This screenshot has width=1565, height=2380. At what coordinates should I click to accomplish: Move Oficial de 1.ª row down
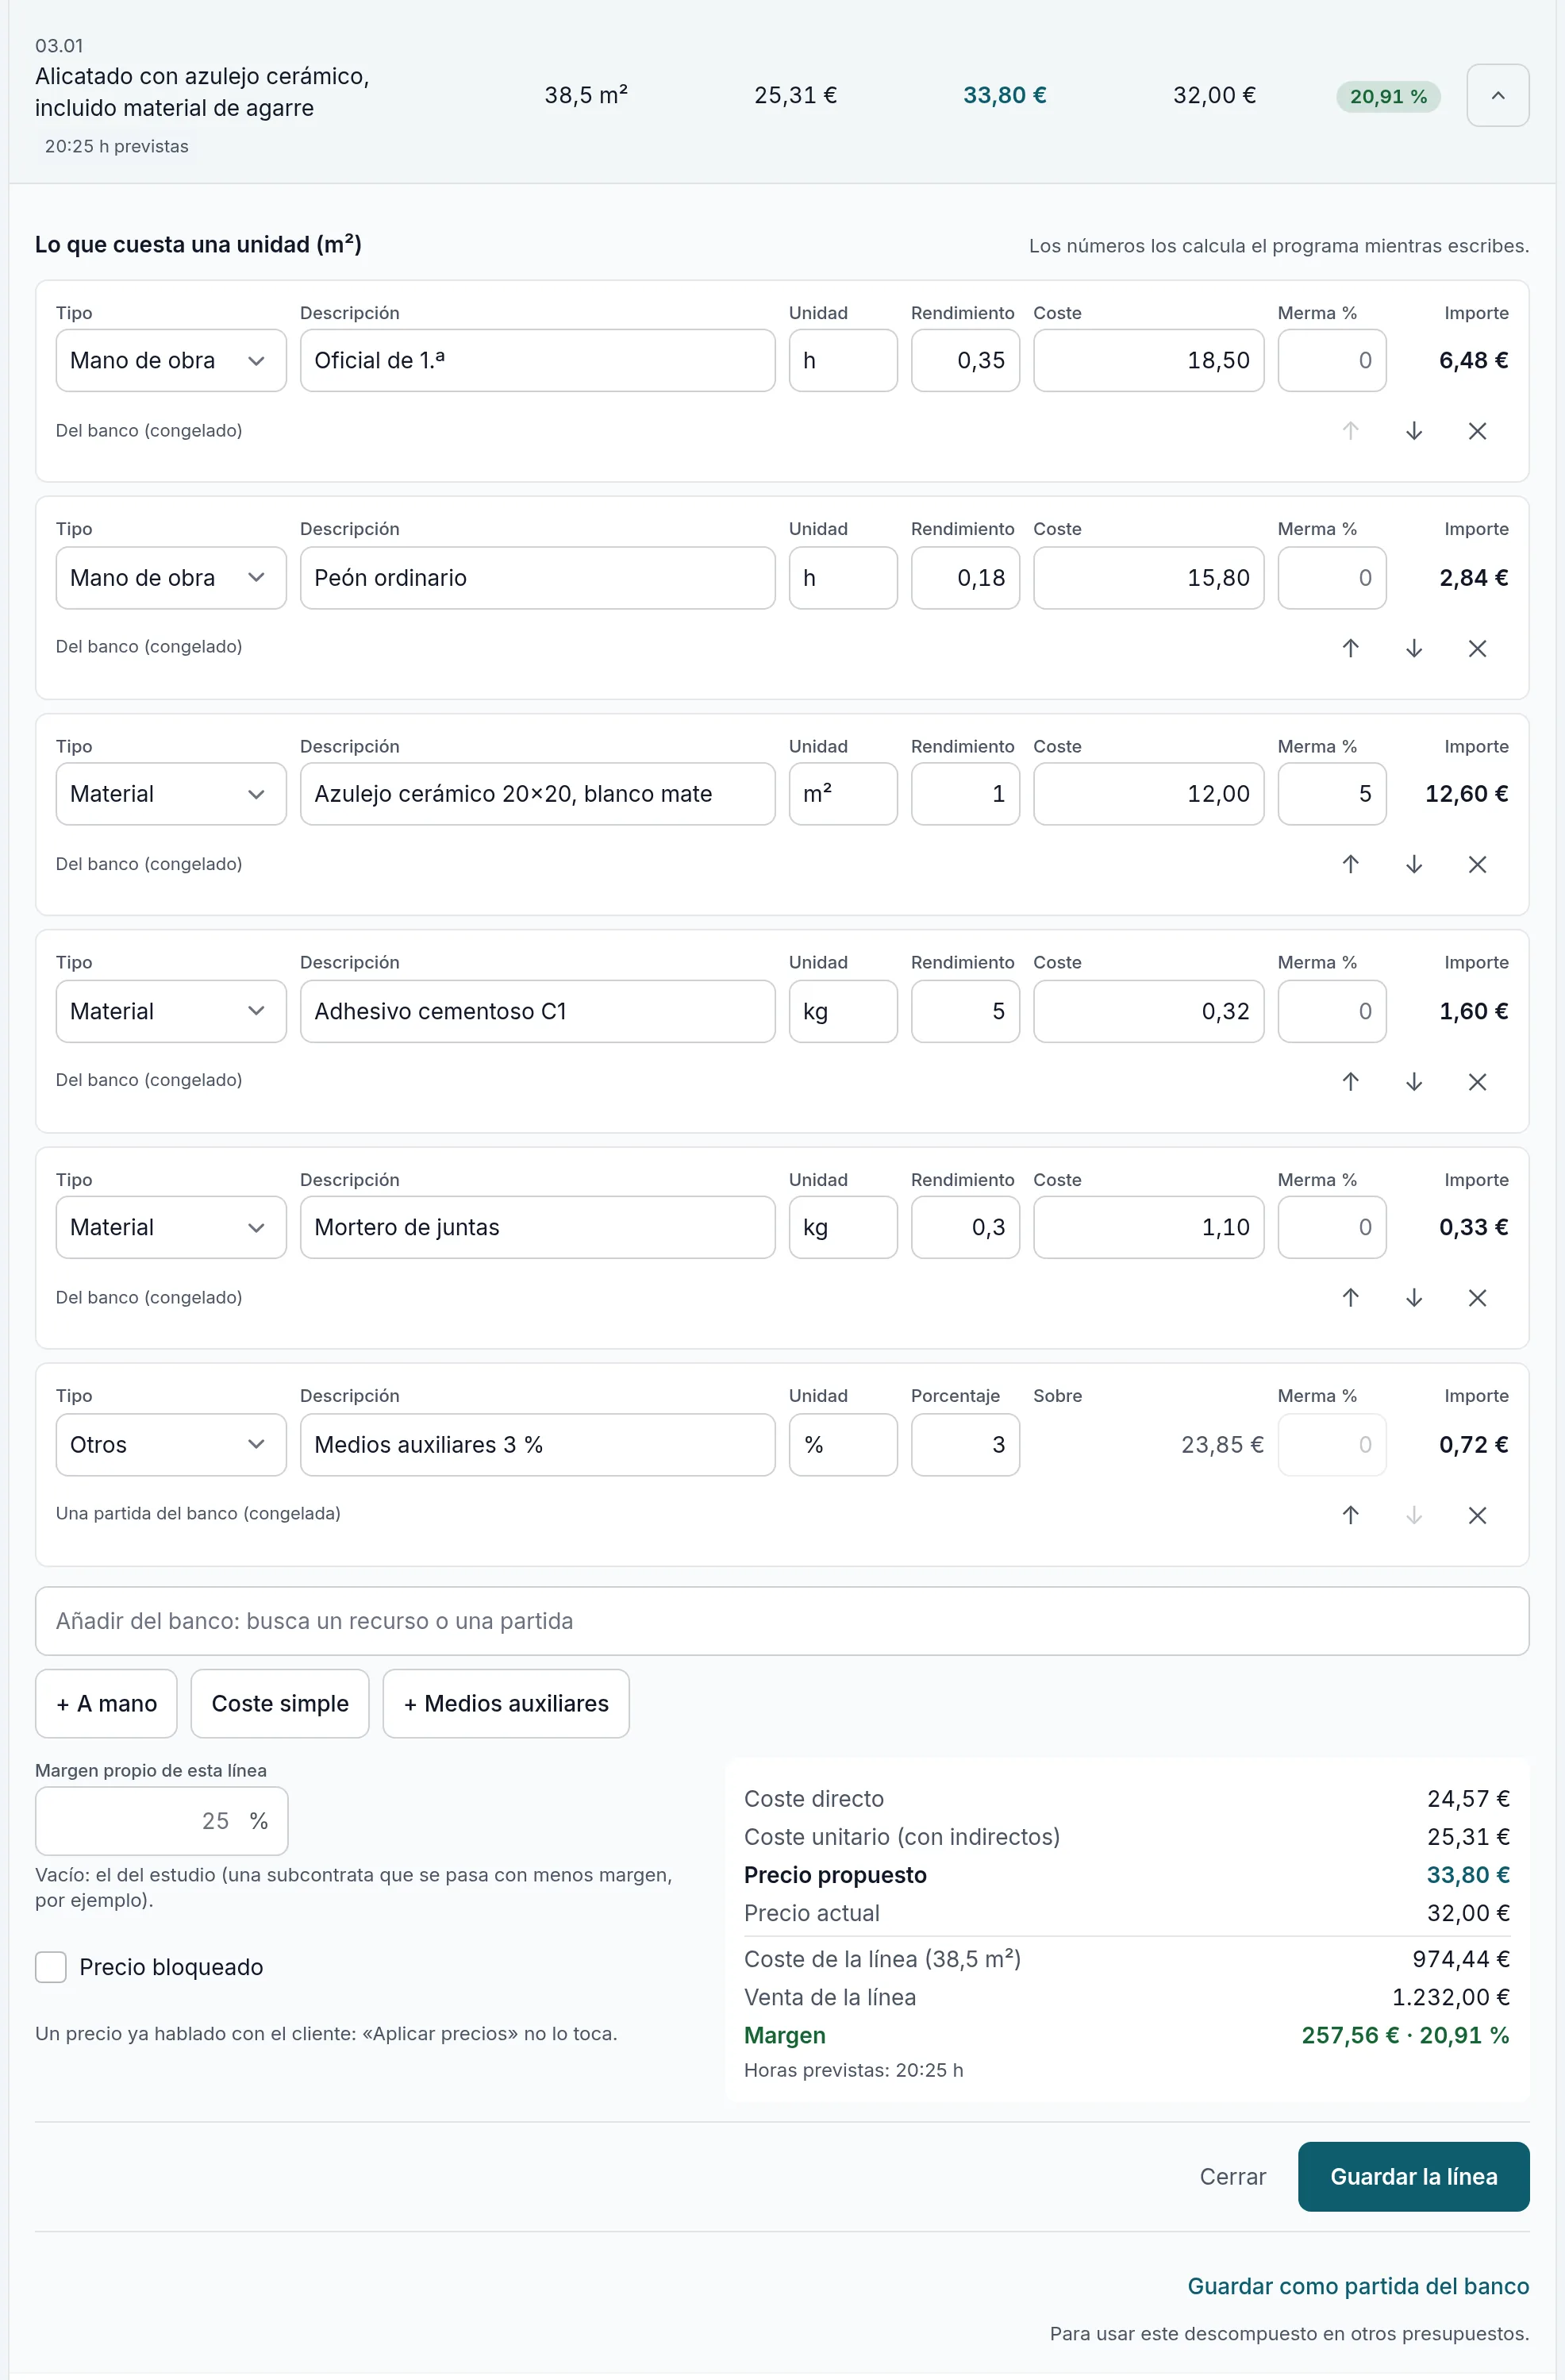[x=1414, y=431]
